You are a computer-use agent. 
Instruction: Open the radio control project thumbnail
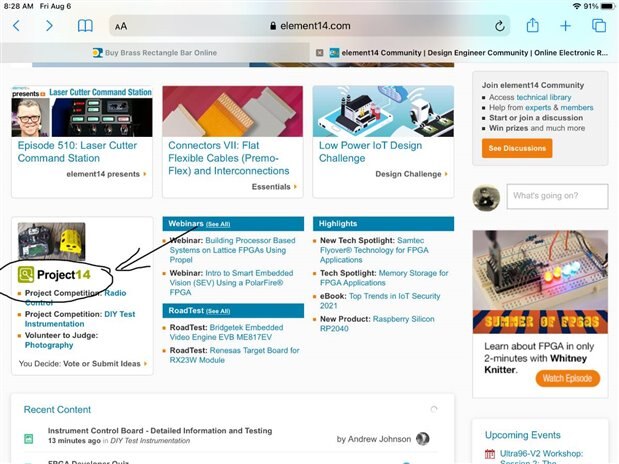51,240
